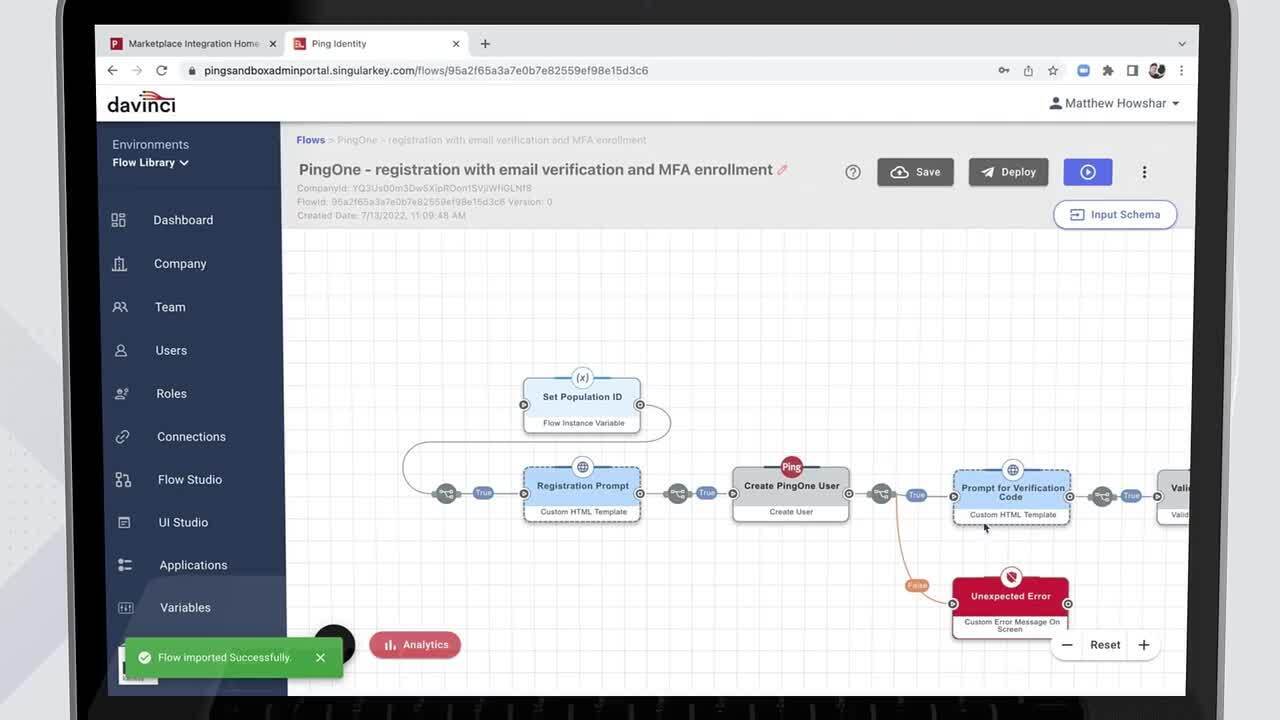Click the Ping icon on Create PingOne User
Screen dimensions: 1280x720
(x=791, y=467)
